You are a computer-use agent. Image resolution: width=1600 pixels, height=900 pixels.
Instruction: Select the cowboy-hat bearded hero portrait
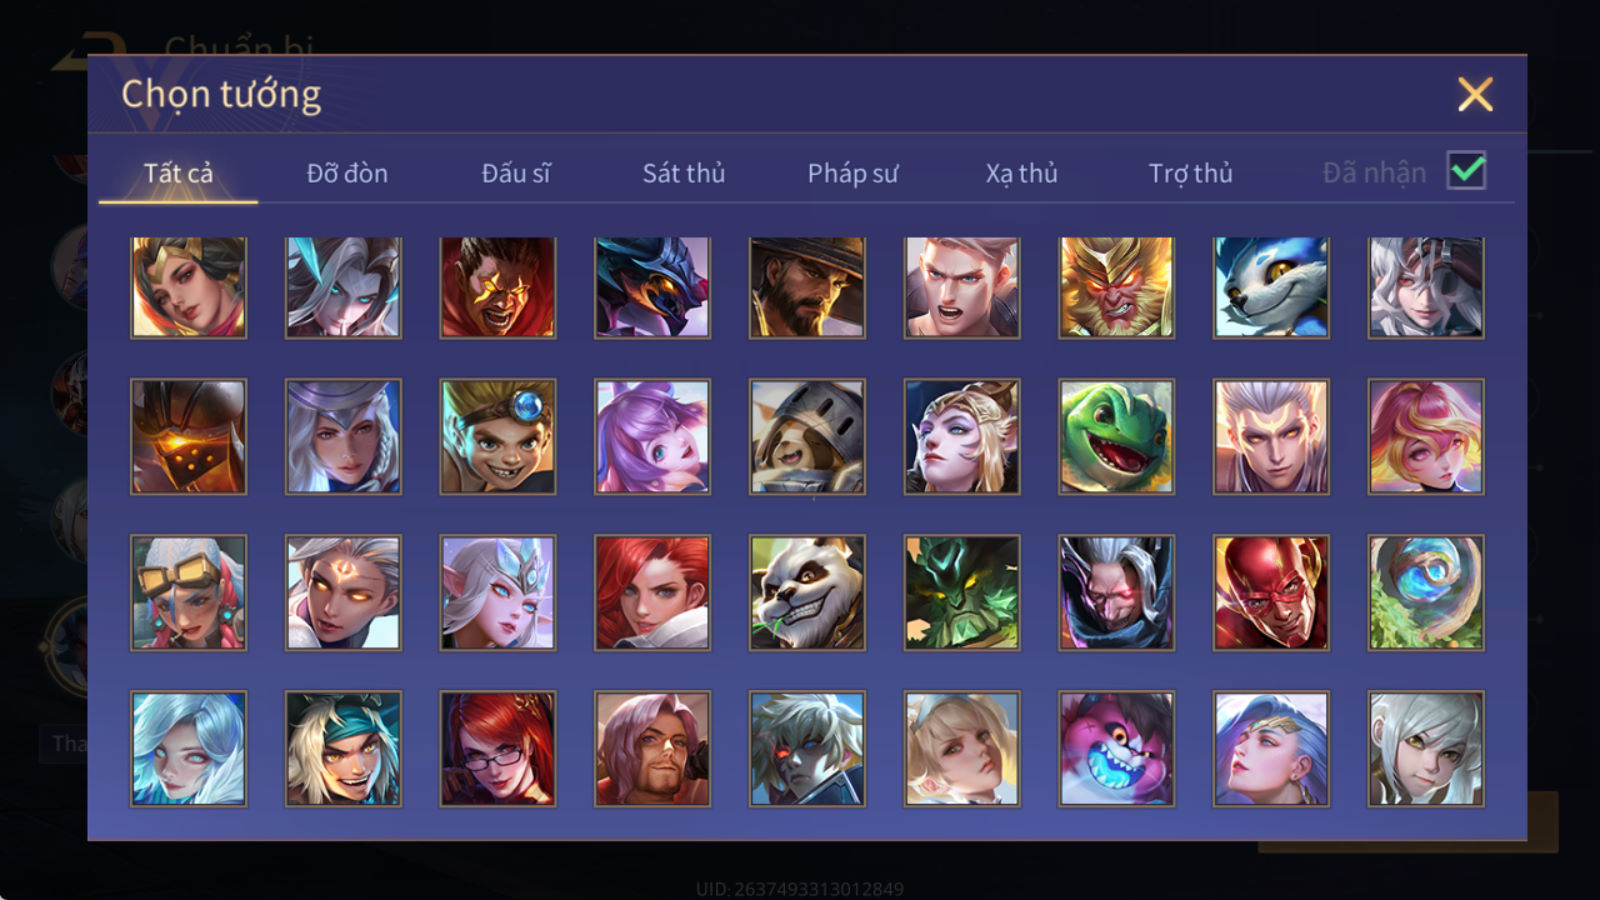pos(807,288)
